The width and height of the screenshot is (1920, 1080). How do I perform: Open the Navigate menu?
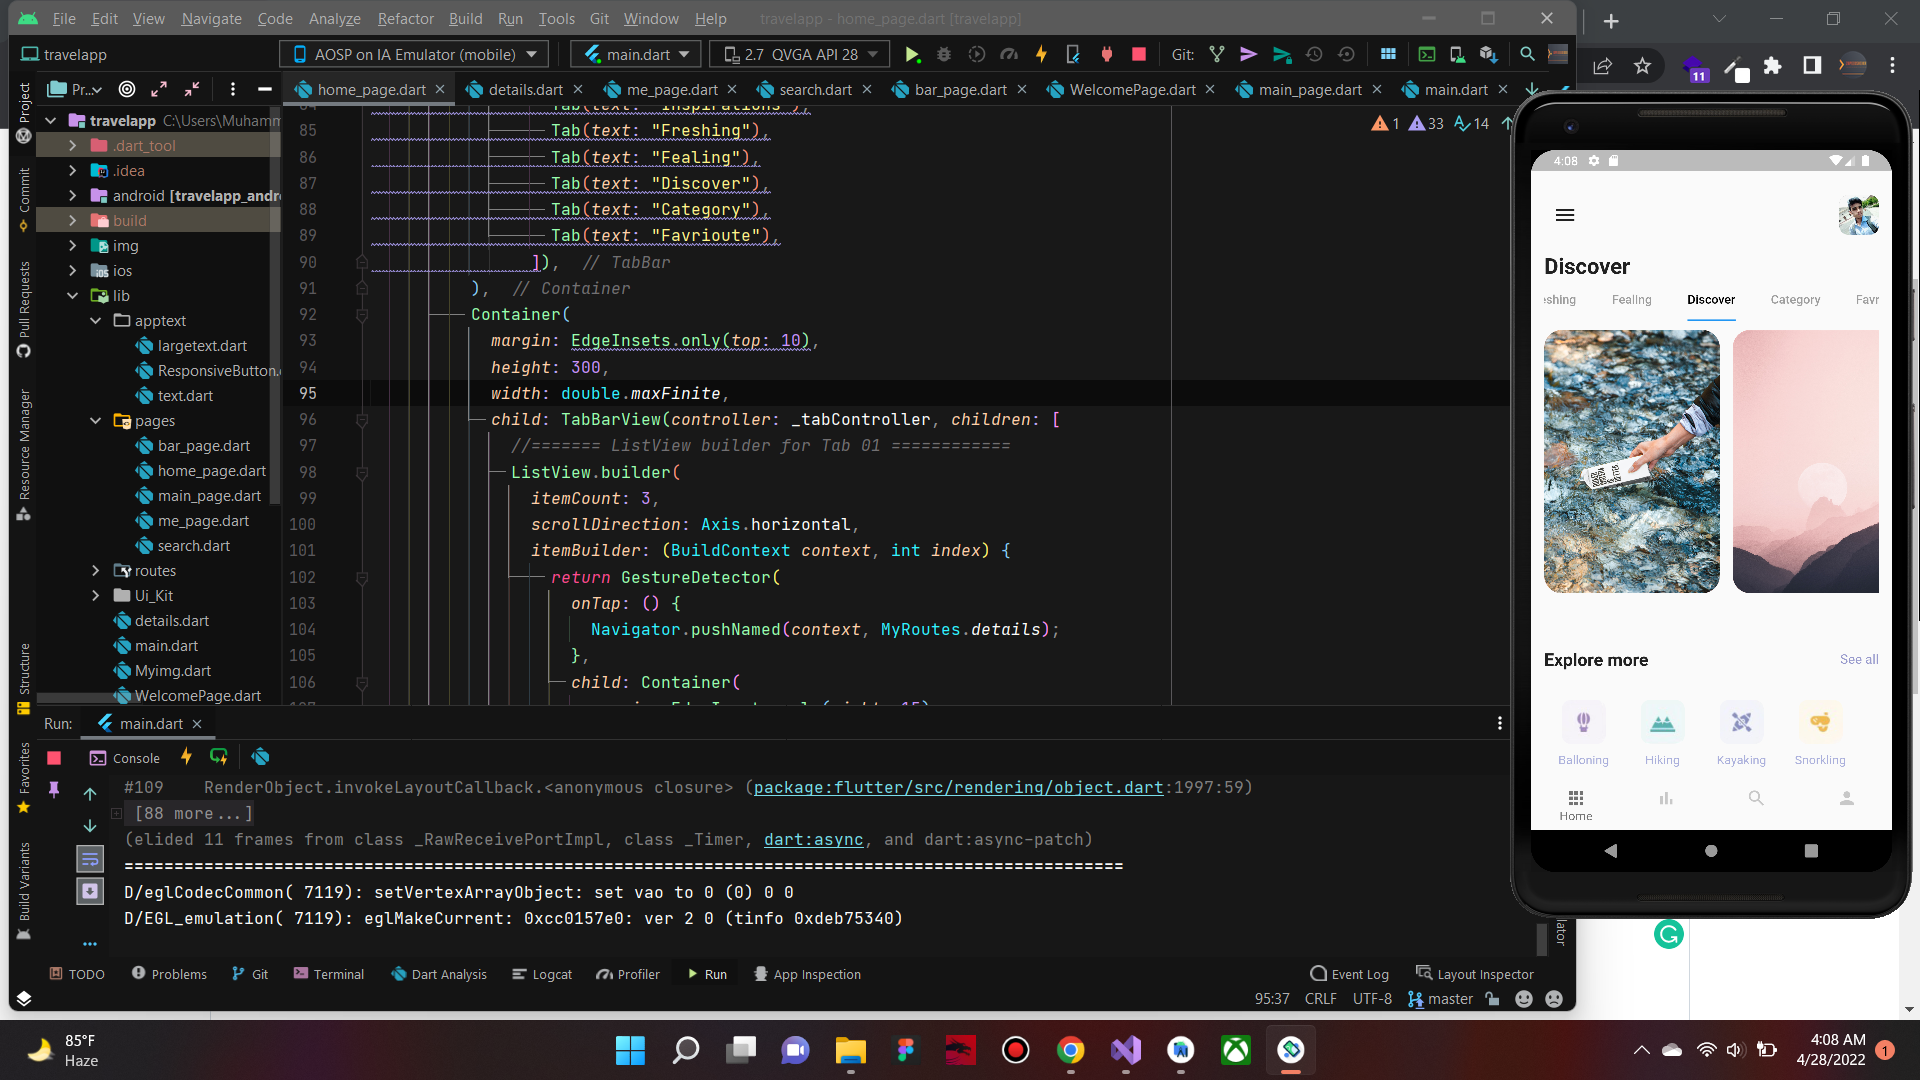(211, 19)
